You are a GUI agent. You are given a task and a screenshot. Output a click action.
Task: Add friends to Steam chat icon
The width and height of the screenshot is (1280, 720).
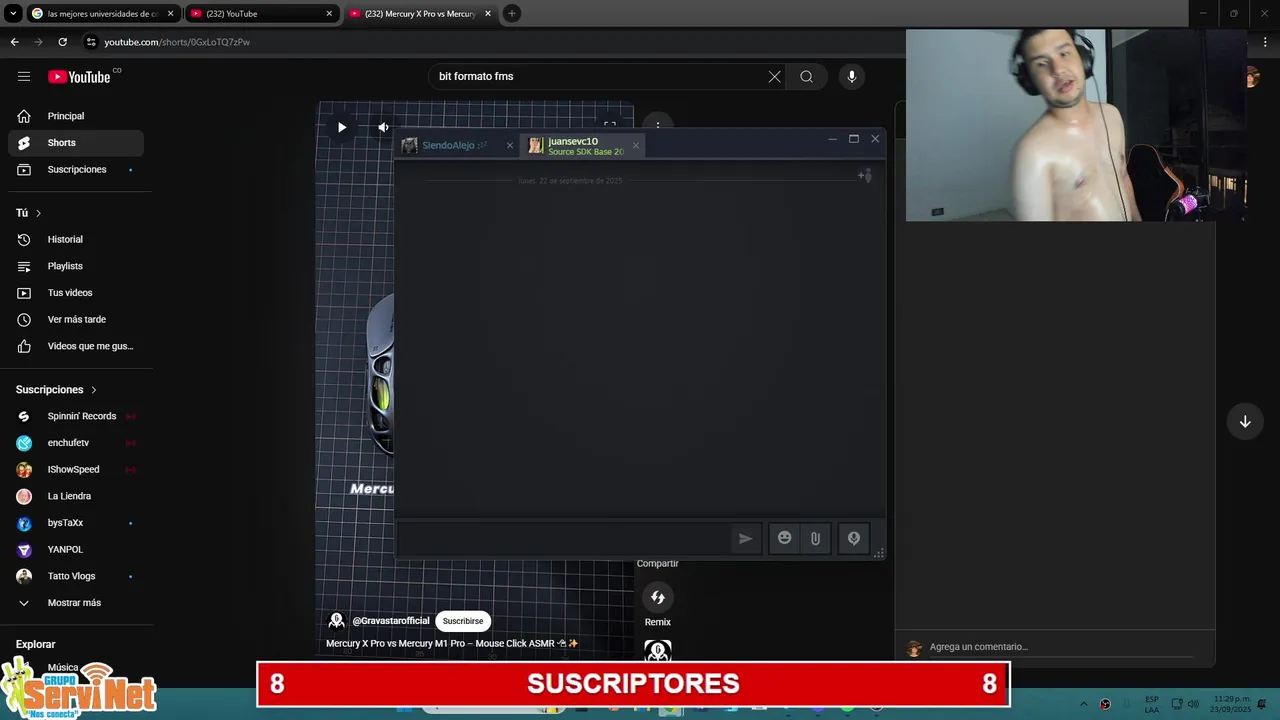[x=865, y=176]
